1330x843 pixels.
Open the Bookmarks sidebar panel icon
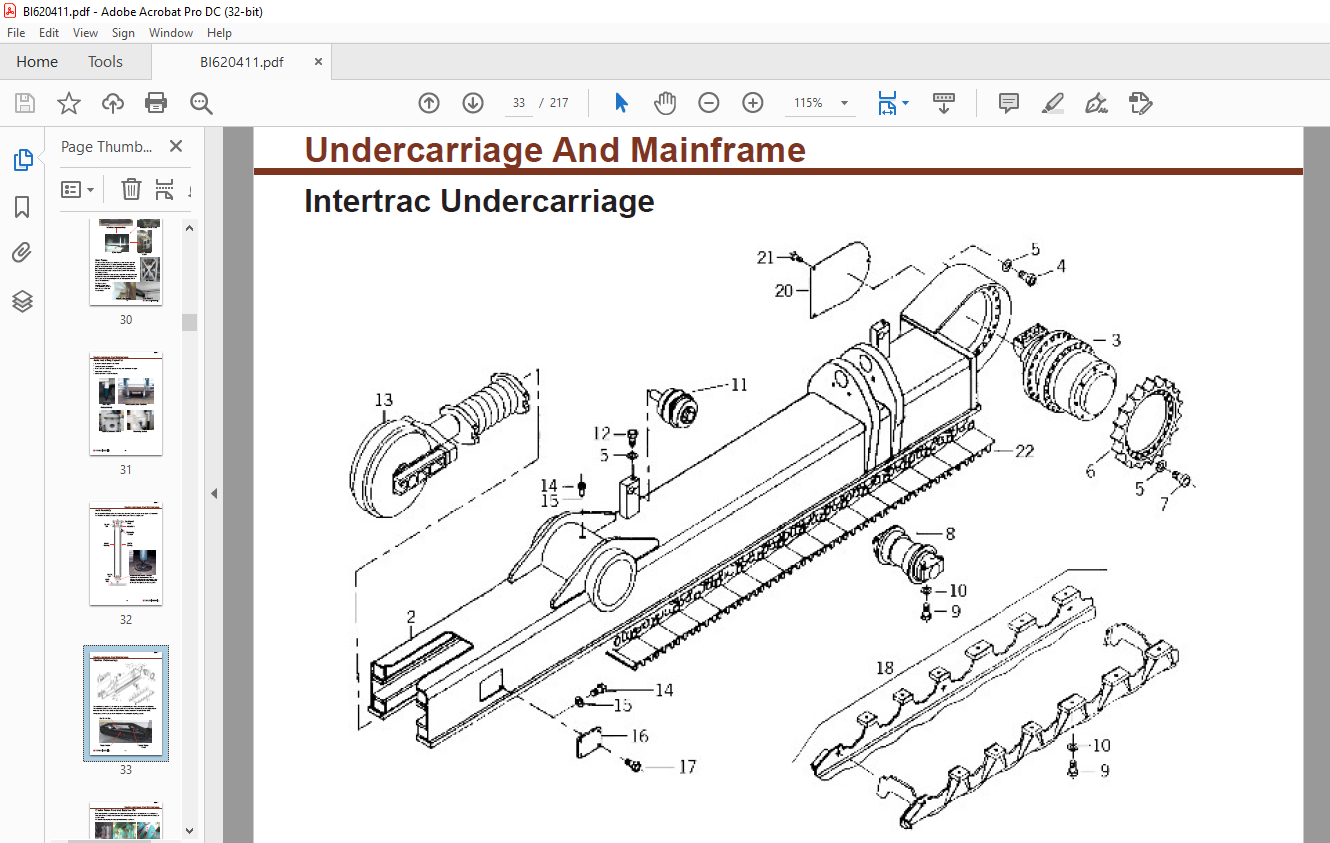22,207
